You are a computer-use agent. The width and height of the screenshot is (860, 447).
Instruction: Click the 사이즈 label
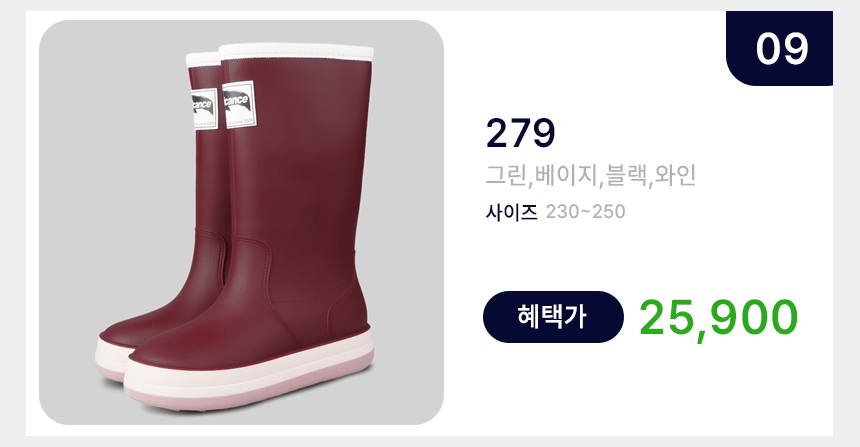(511, 212)
